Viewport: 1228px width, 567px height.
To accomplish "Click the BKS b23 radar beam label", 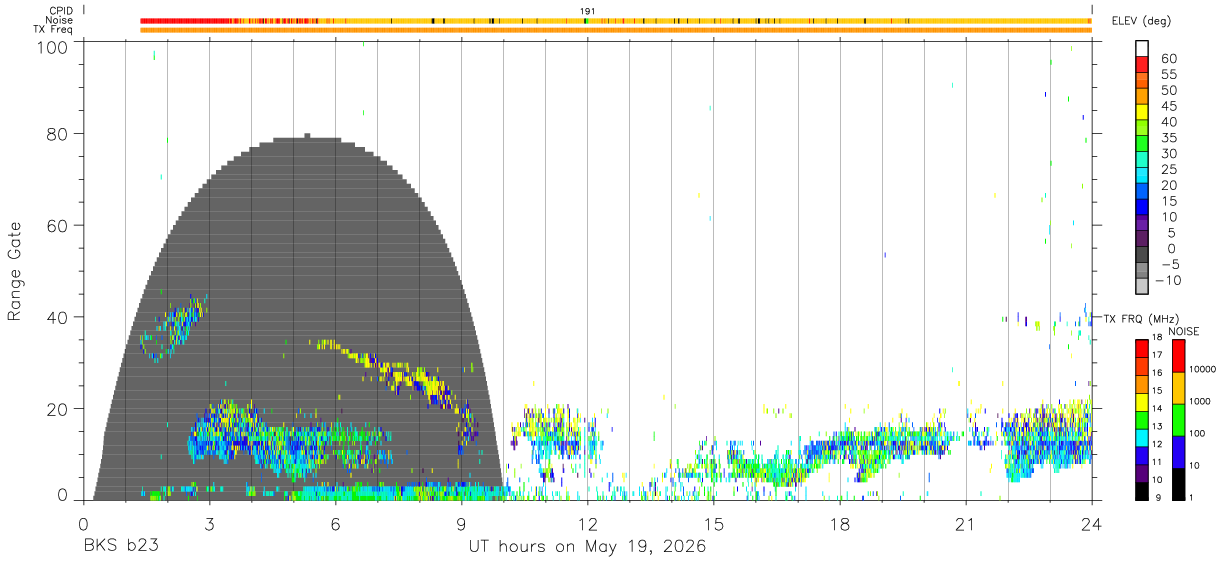I will tap(120, 547).
